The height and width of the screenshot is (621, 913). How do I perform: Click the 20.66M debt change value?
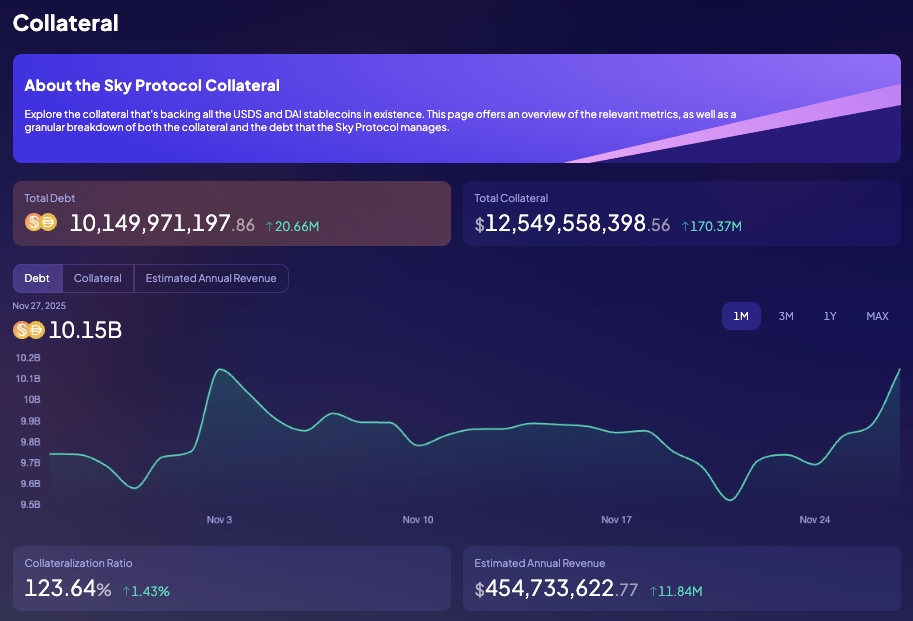pos(297,226)
